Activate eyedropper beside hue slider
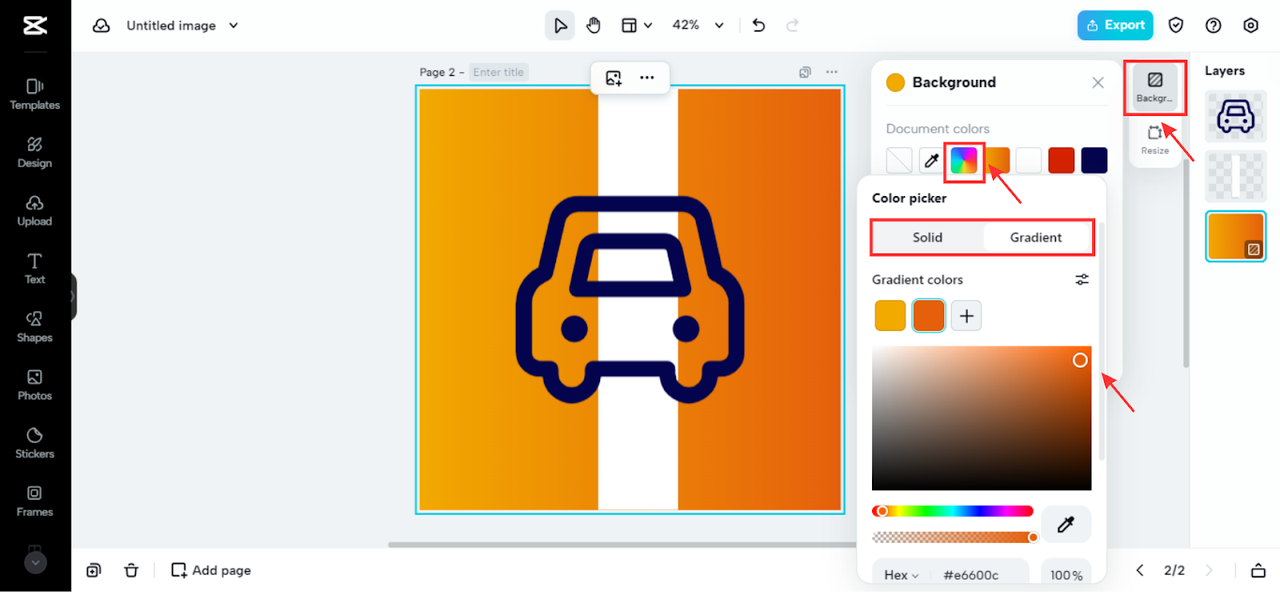This screenshot has width=1280, height=595. [1066, 524]
